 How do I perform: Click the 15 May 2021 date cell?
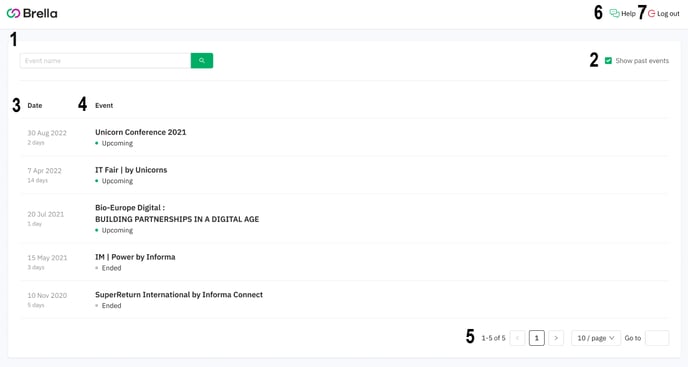point(47,258)
